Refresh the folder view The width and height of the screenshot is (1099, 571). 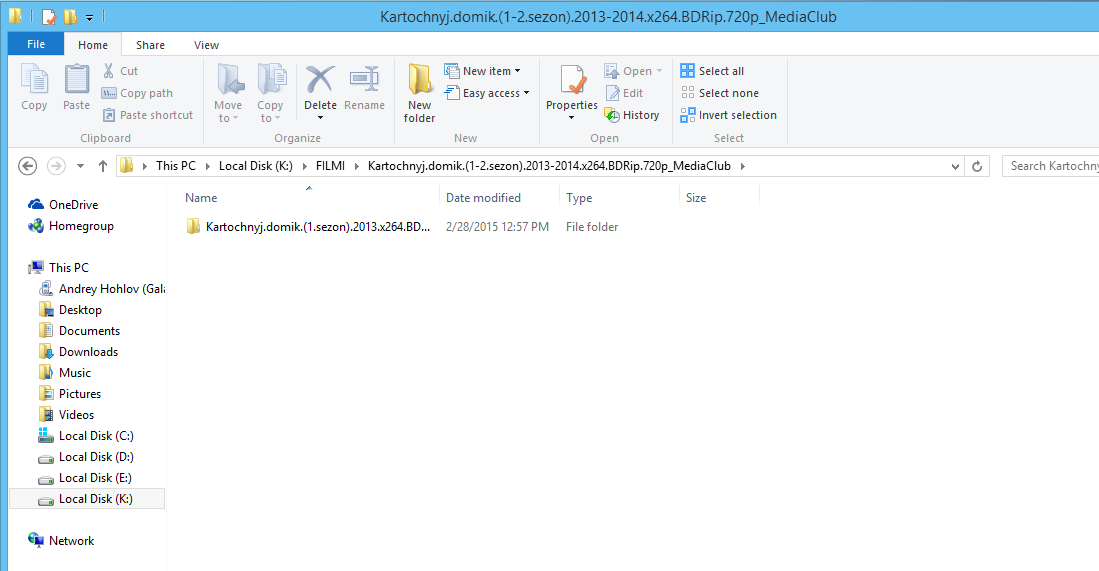point(977,166)
